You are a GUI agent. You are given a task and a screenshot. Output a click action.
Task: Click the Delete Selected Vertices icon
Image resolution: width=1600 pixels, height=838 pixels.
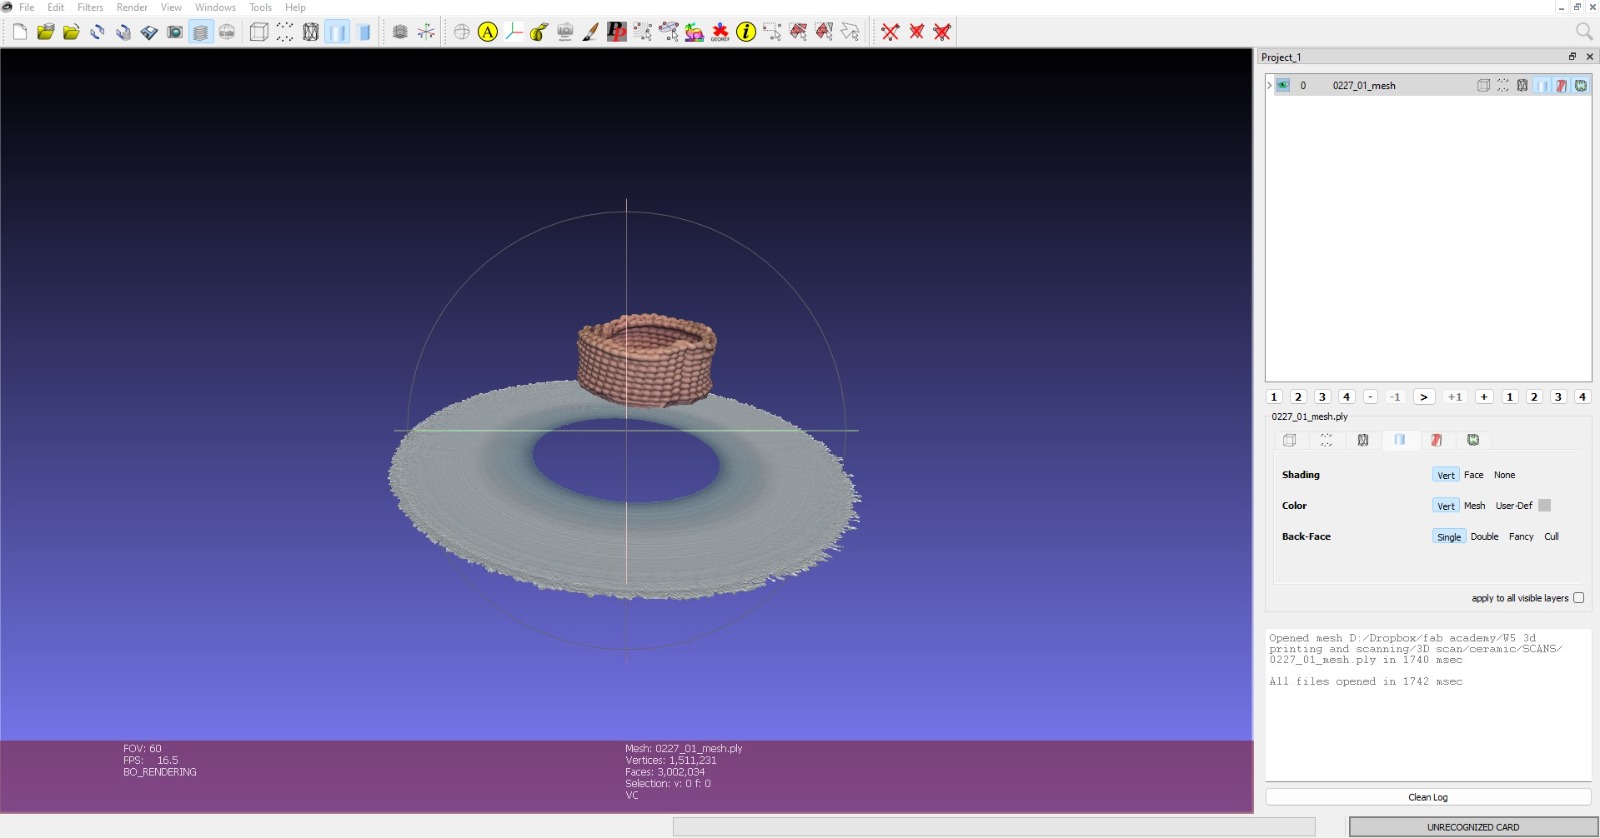pyautogui.click(x=890, y=32)
